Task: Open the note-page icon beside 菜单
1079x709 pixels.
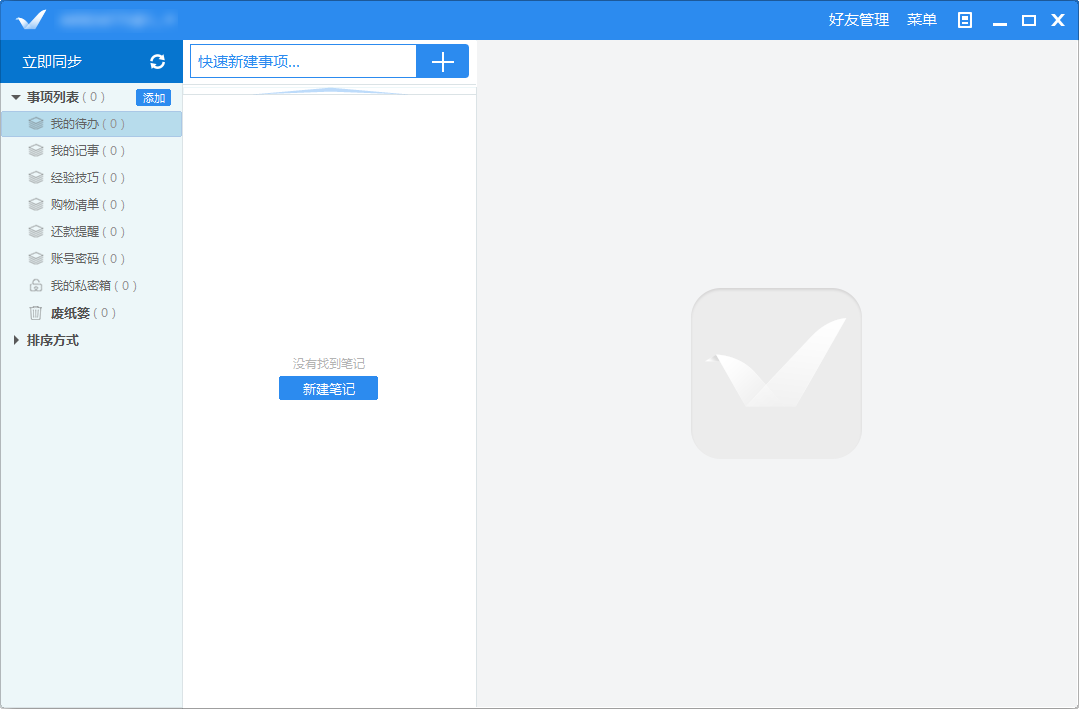Action: [x=965, y=20]
